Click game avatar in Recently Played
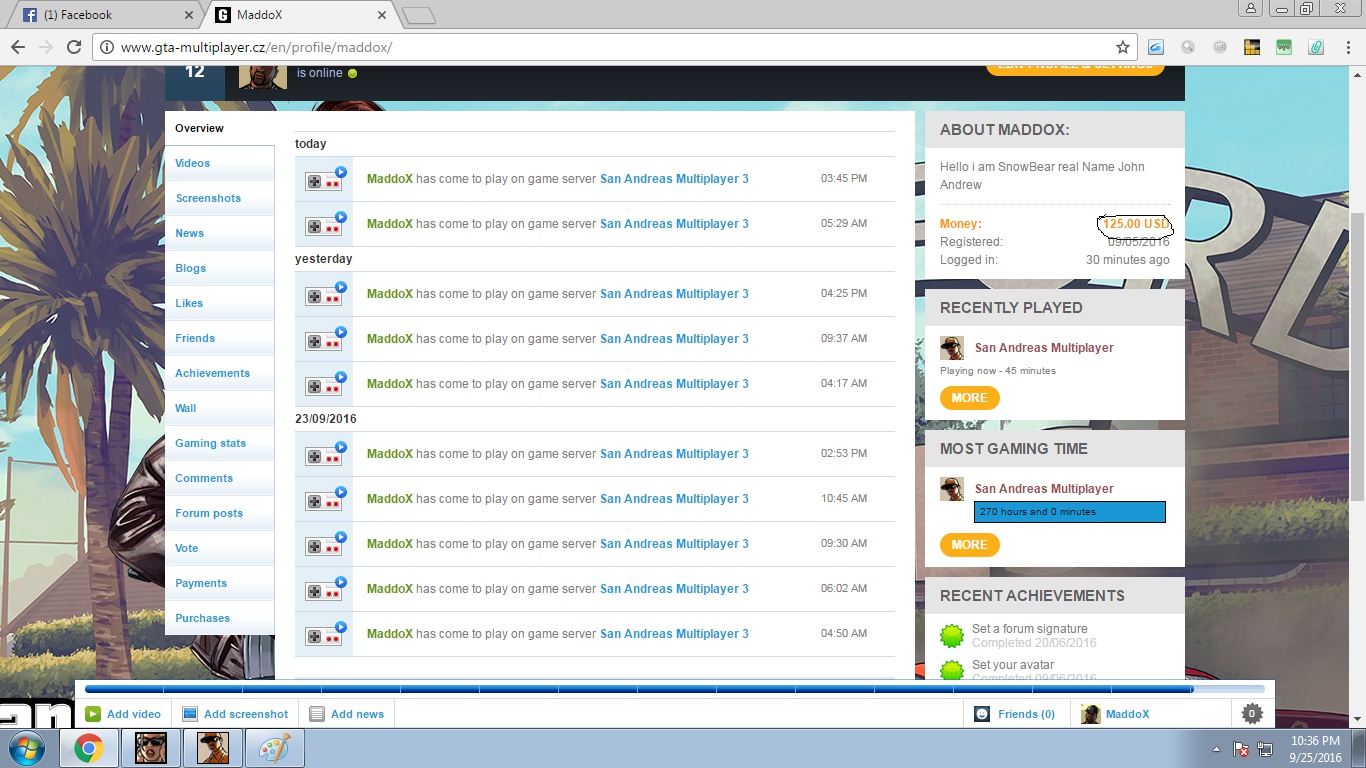Image resolution: width=1366 pixels, height=768 pixels. 952,348
